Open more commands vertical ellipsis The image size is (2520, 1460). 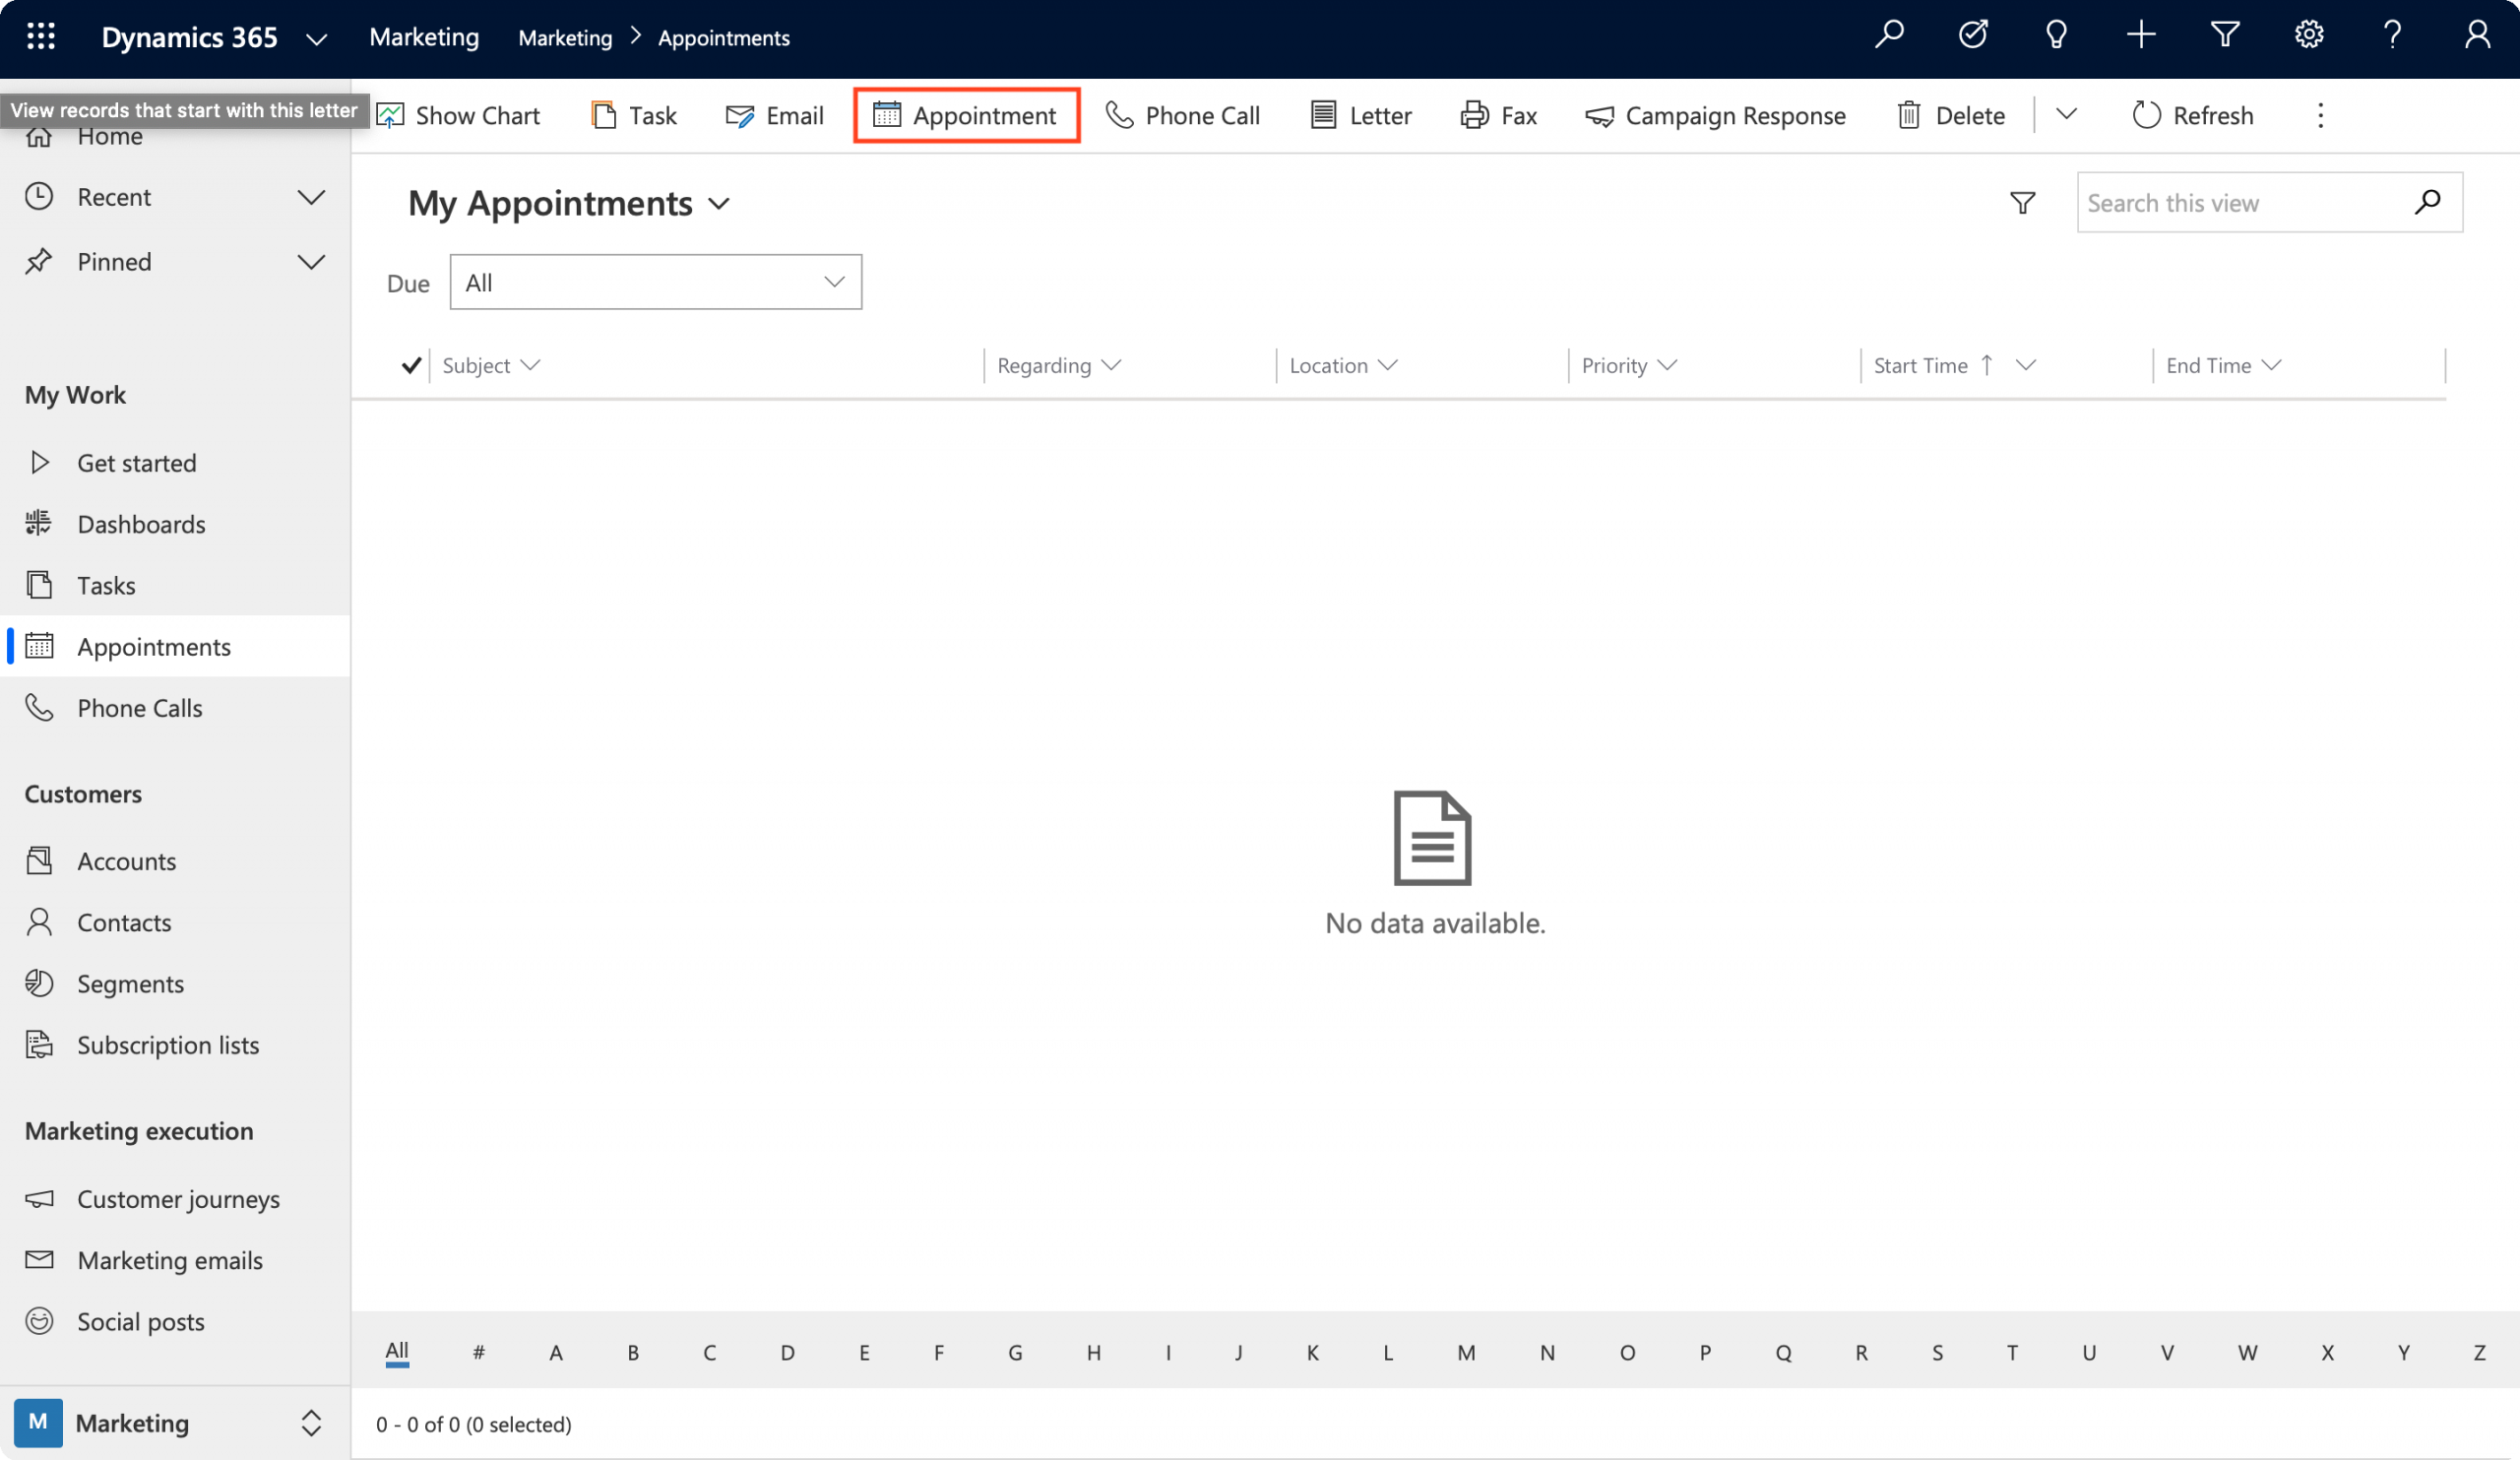tap(2321, 116)
